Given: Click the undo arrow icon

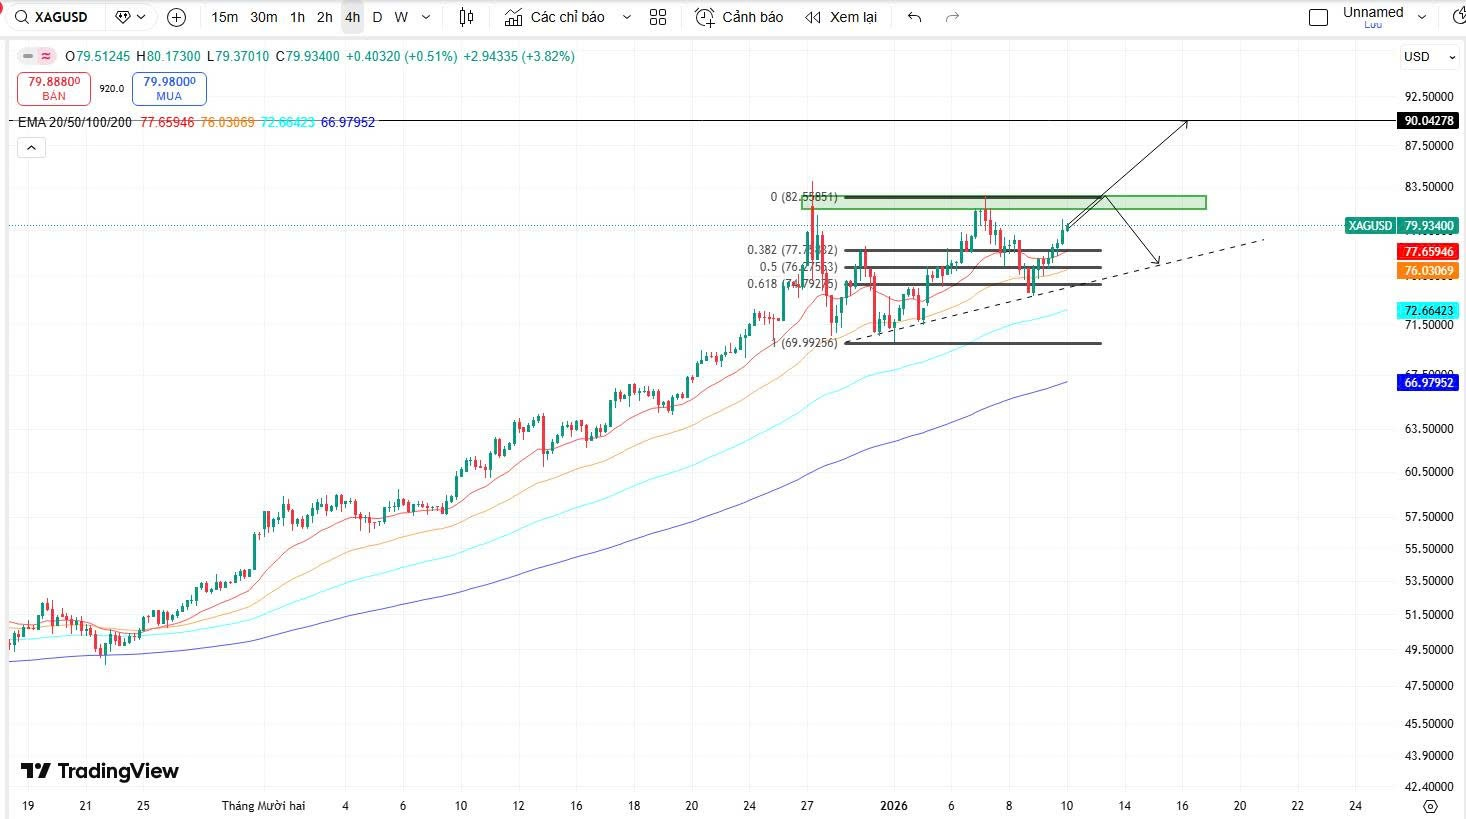Looking at the screenshot, I should (x=914, y=17).
